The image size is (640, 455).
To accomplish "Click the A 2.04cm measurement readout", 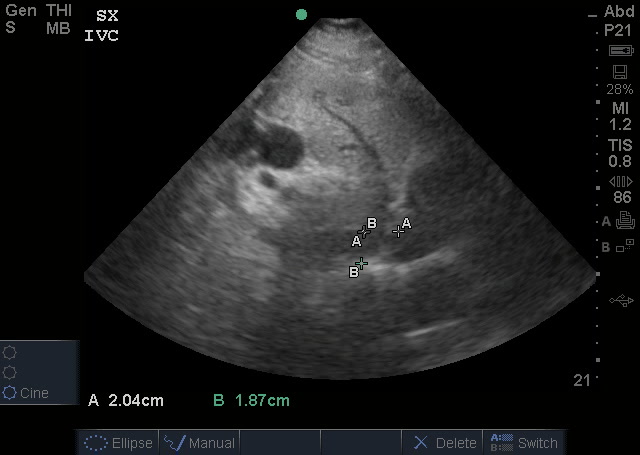I will click(x=127, y=401).
